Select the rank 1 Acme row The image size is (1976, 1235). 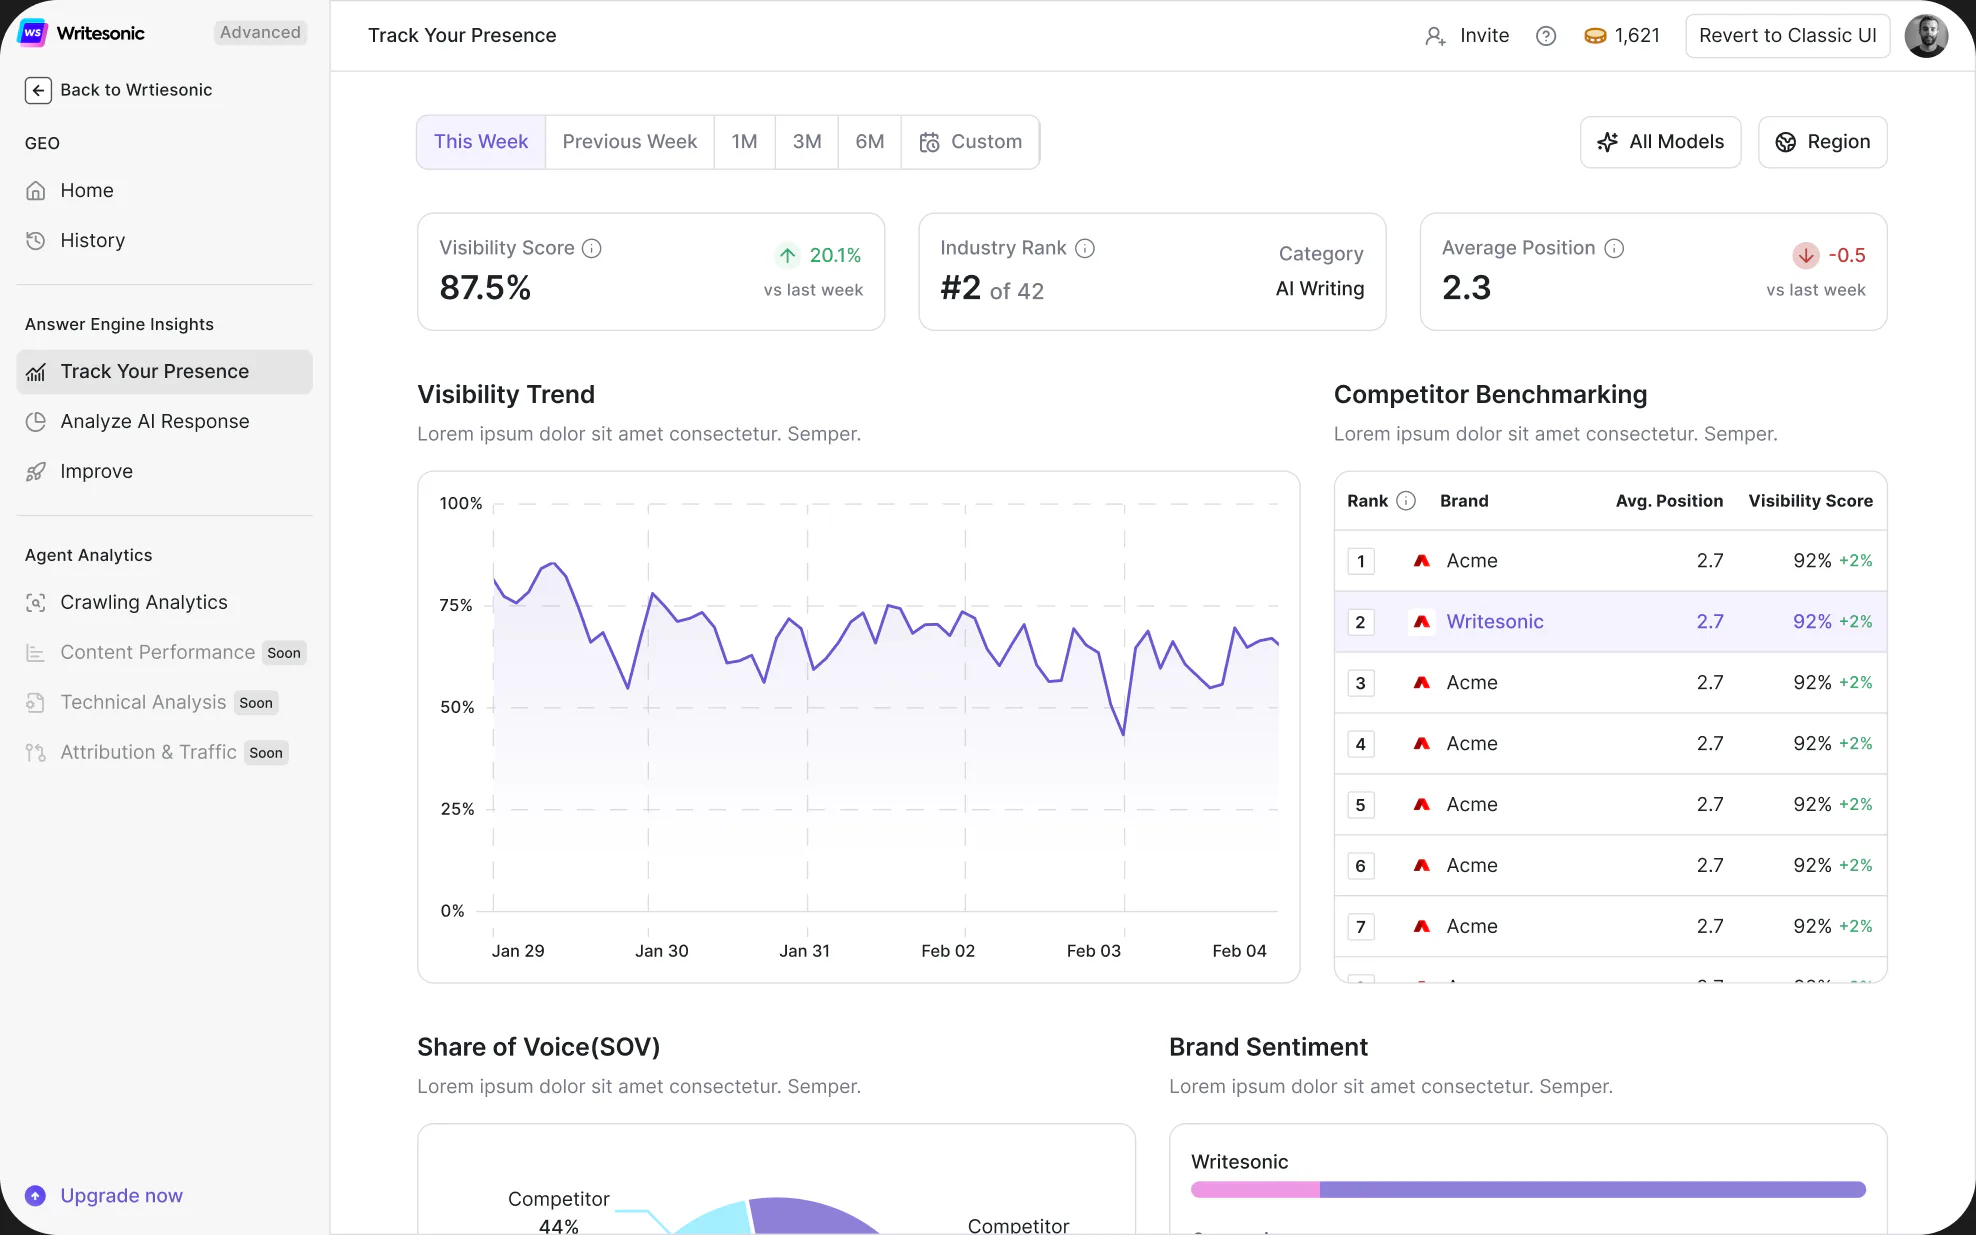1610,561
